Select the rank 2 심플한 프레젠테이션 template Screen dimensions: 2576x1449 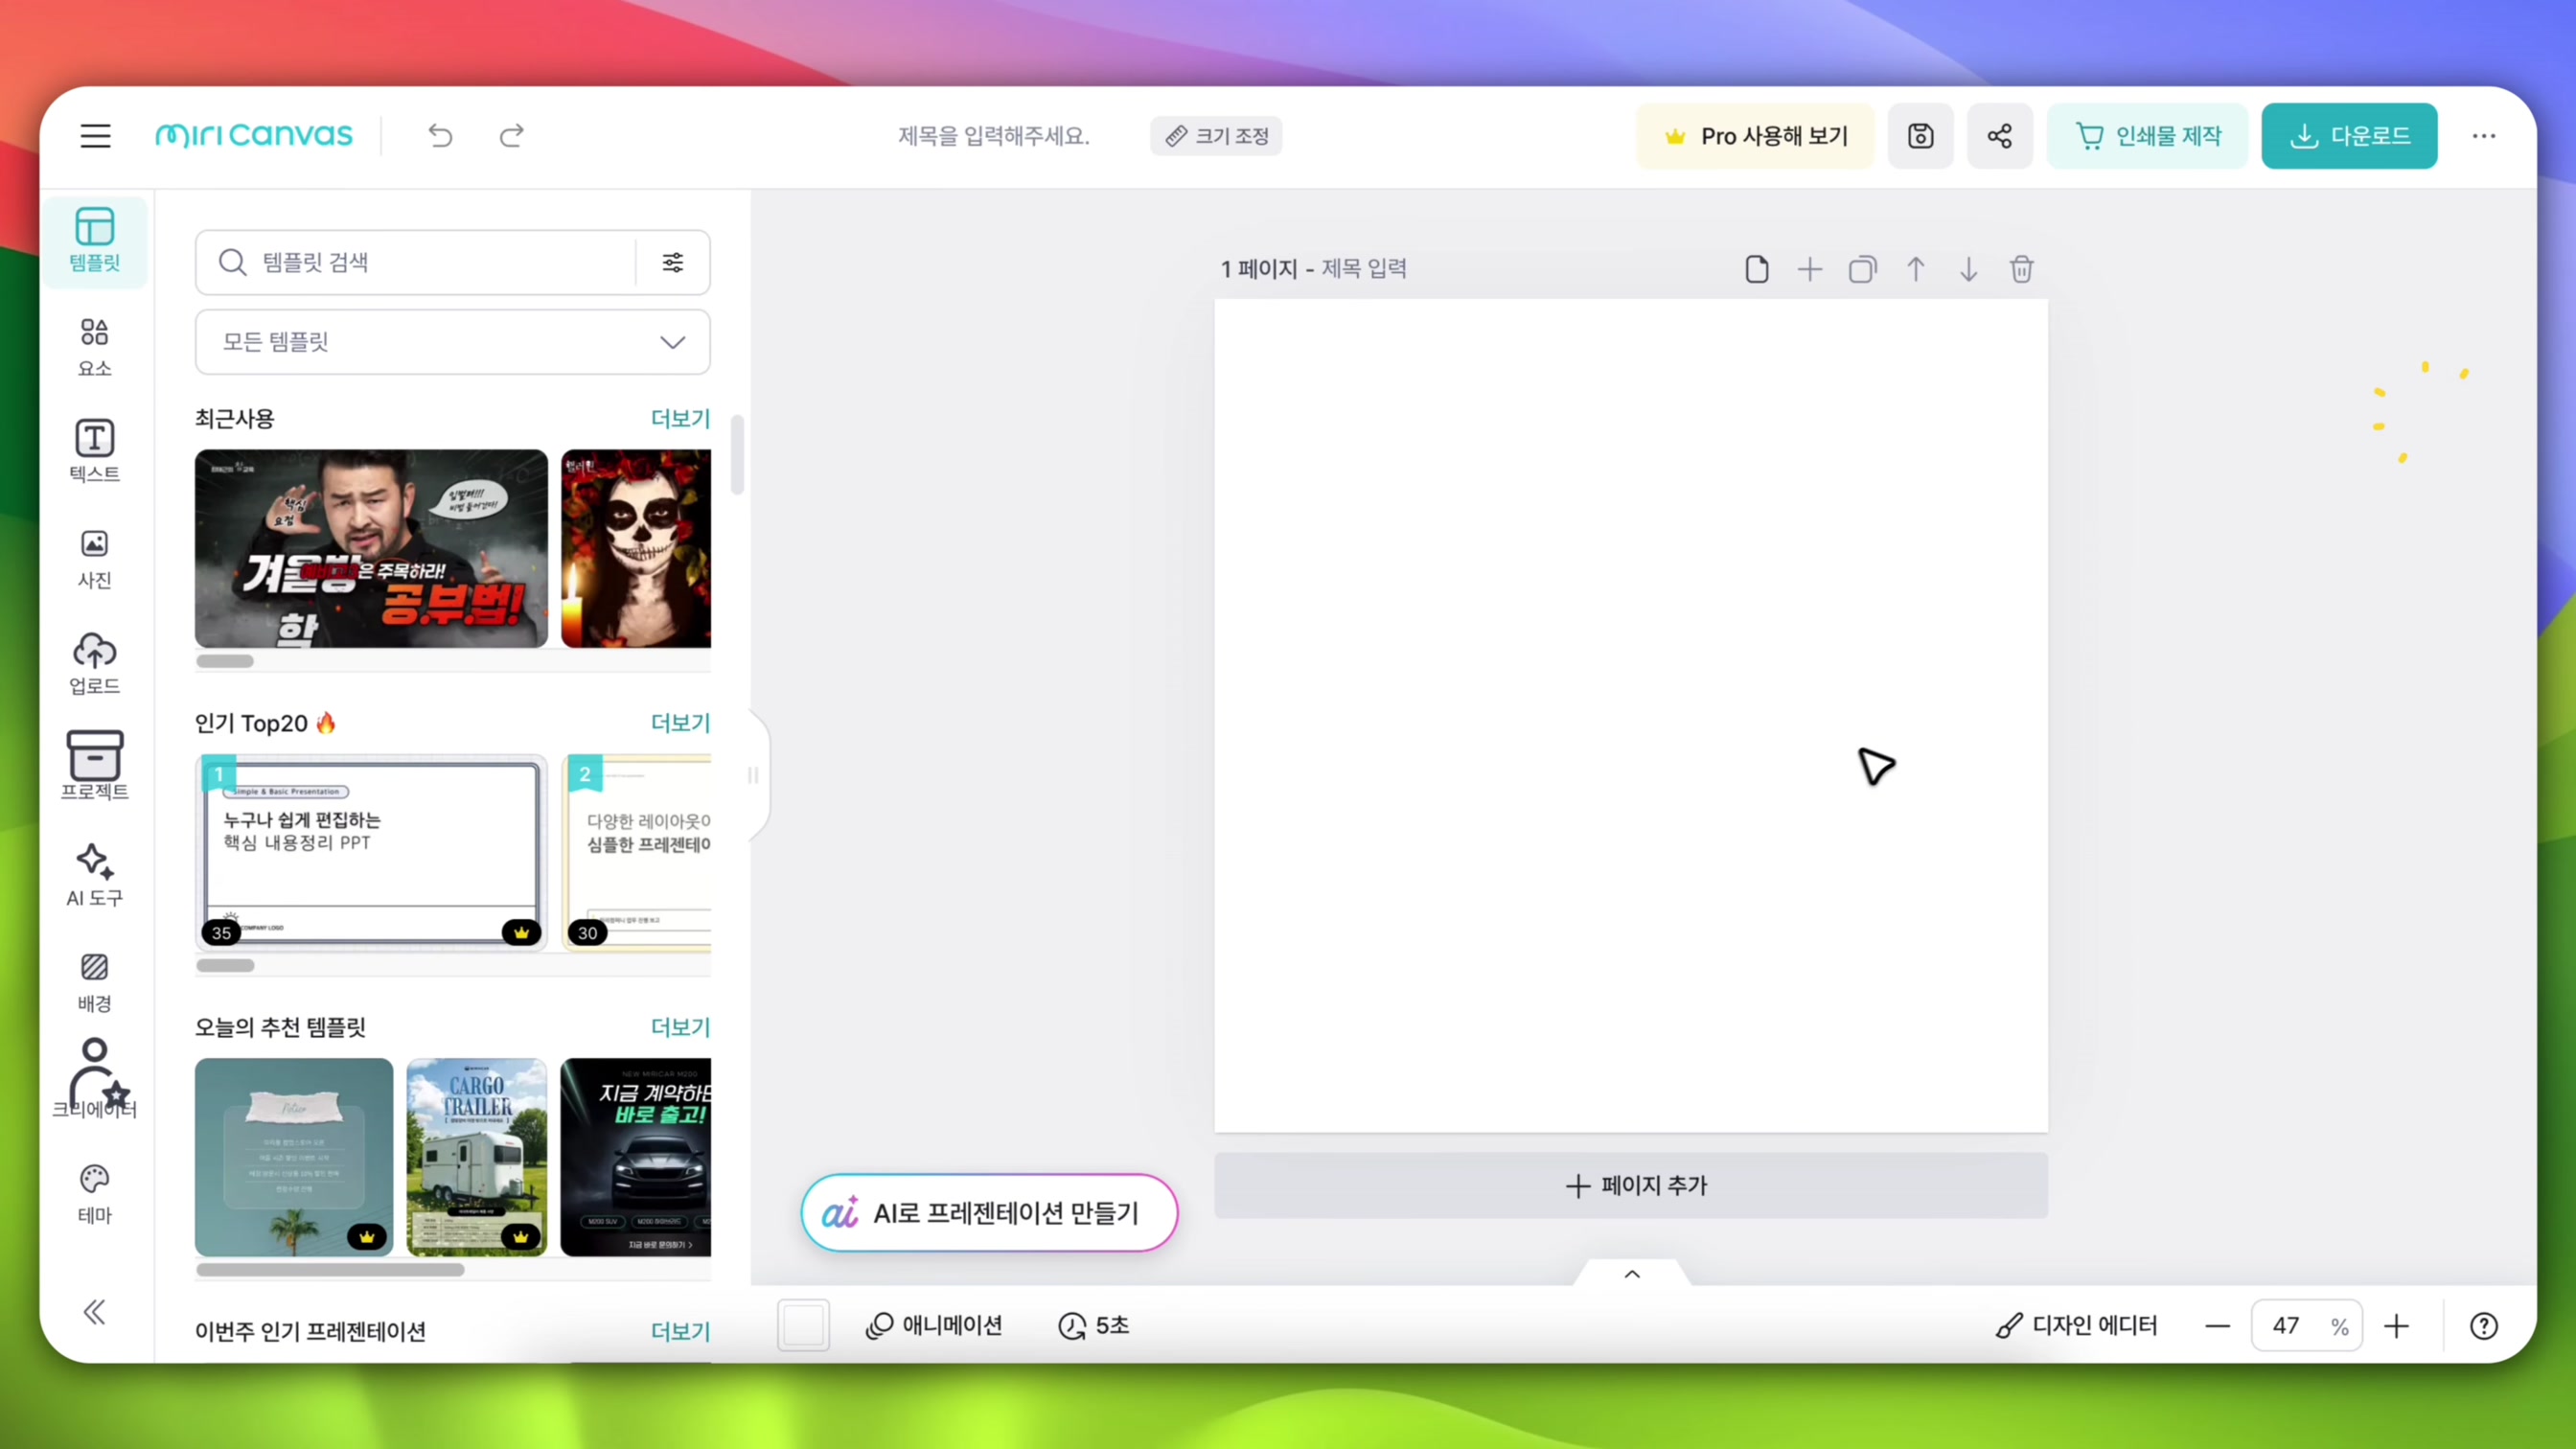point(636,851)
